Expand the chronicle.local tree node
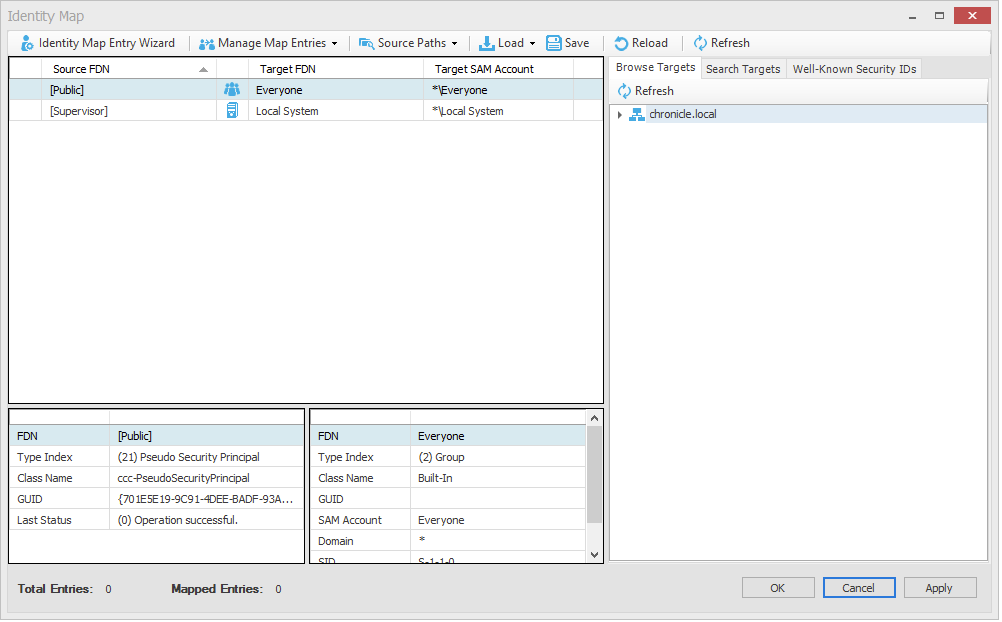Image resolution: width=1002 pixels, height=622 pixels. pyautogui.click(x=620, y=114)
